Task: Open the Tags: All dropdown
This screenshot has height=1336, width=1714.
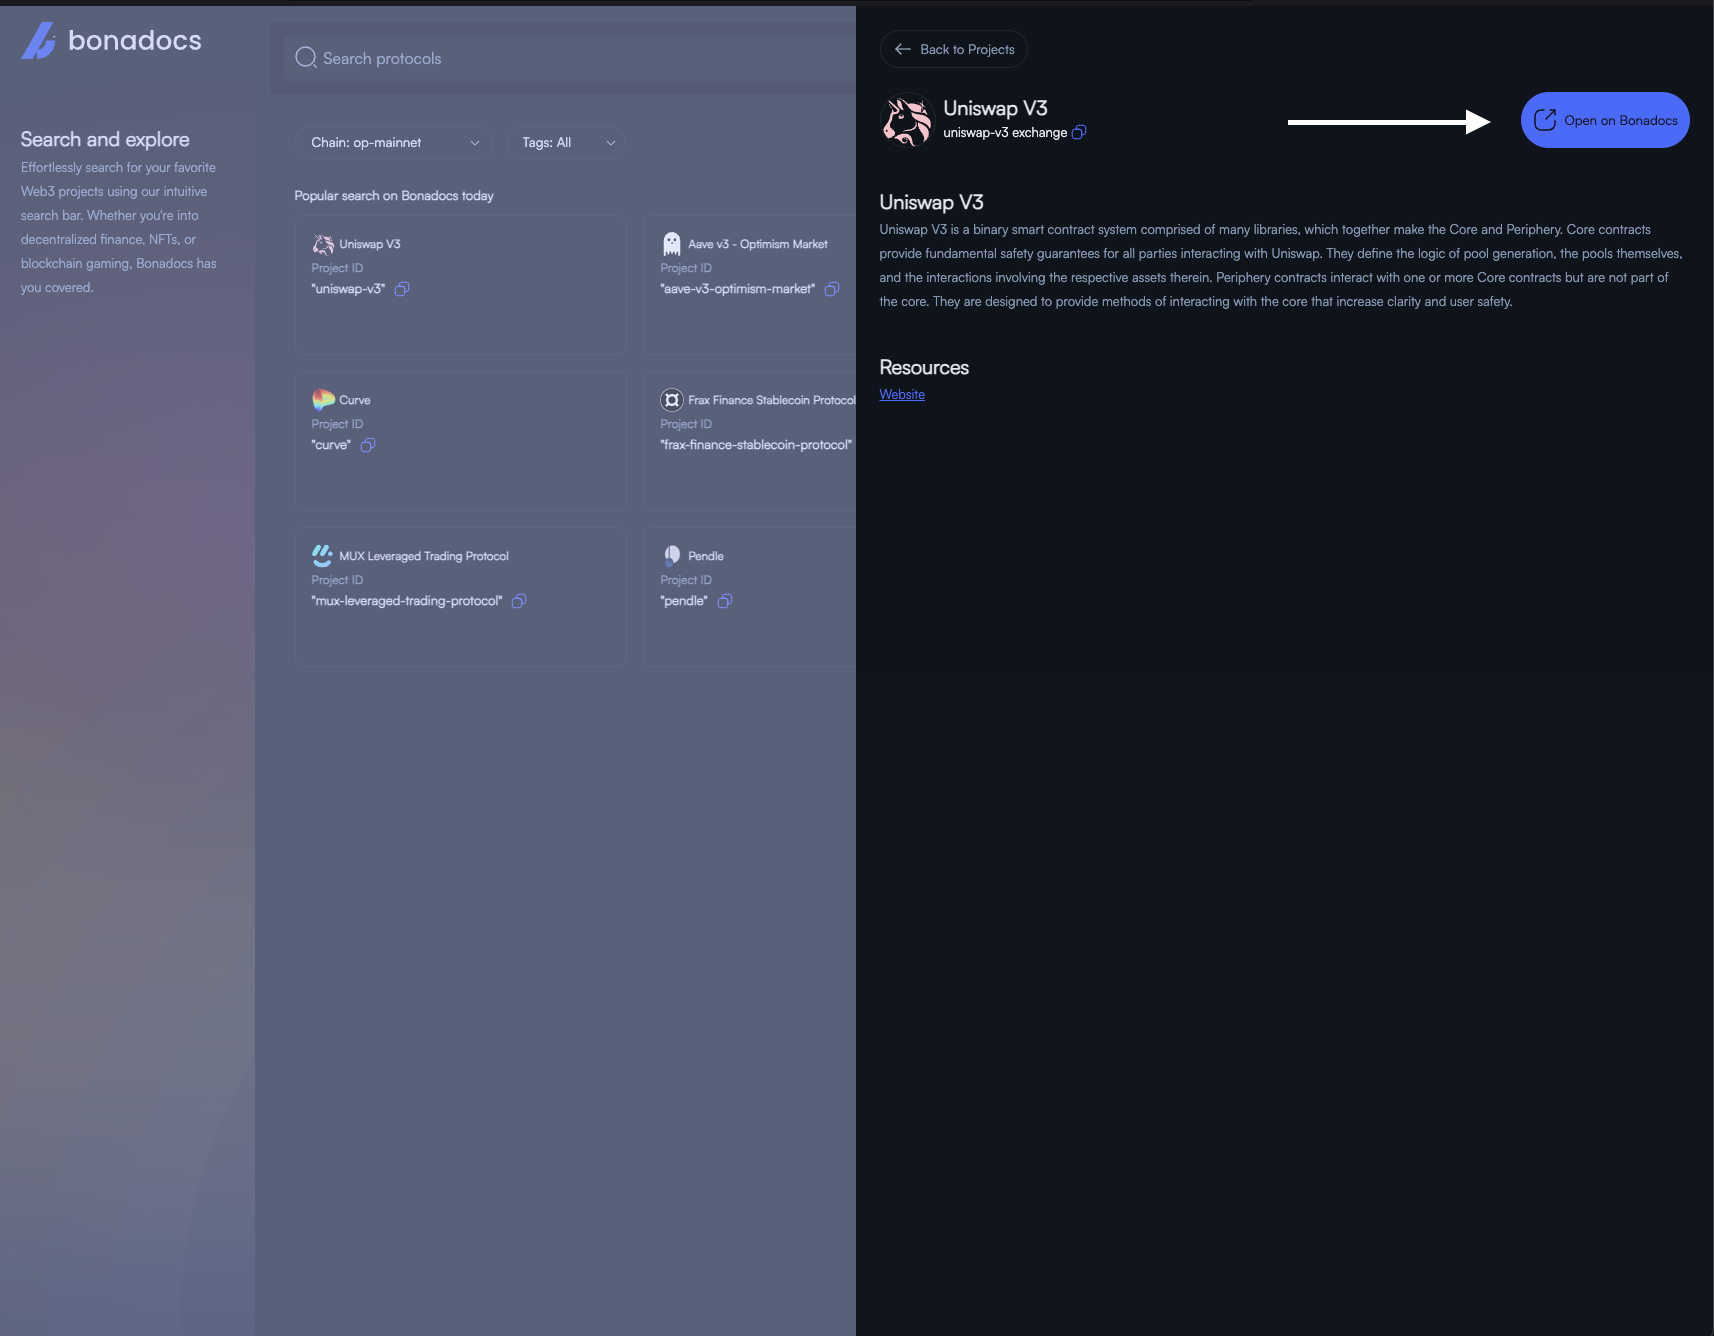Action: coord(567,143)
